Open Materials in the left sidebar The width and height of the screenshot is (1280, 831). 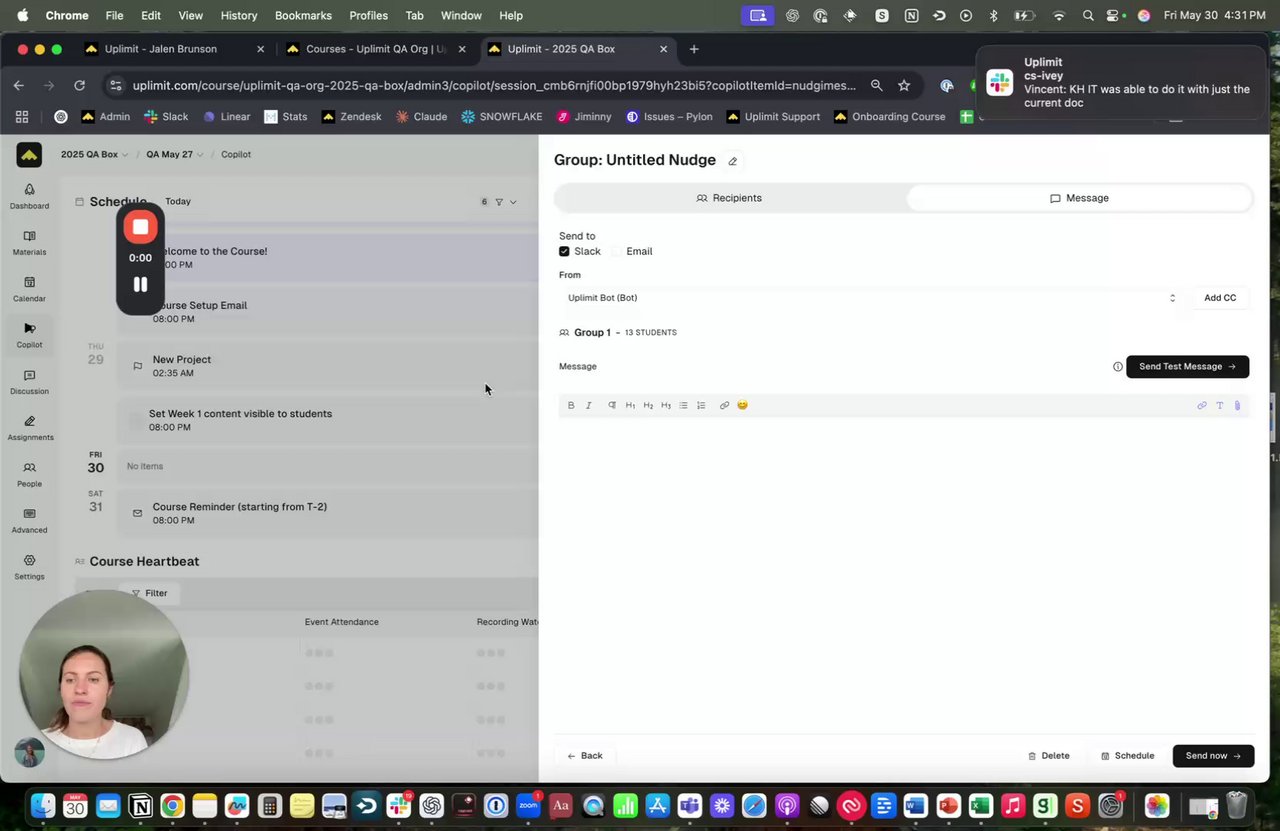click(29, 242)
